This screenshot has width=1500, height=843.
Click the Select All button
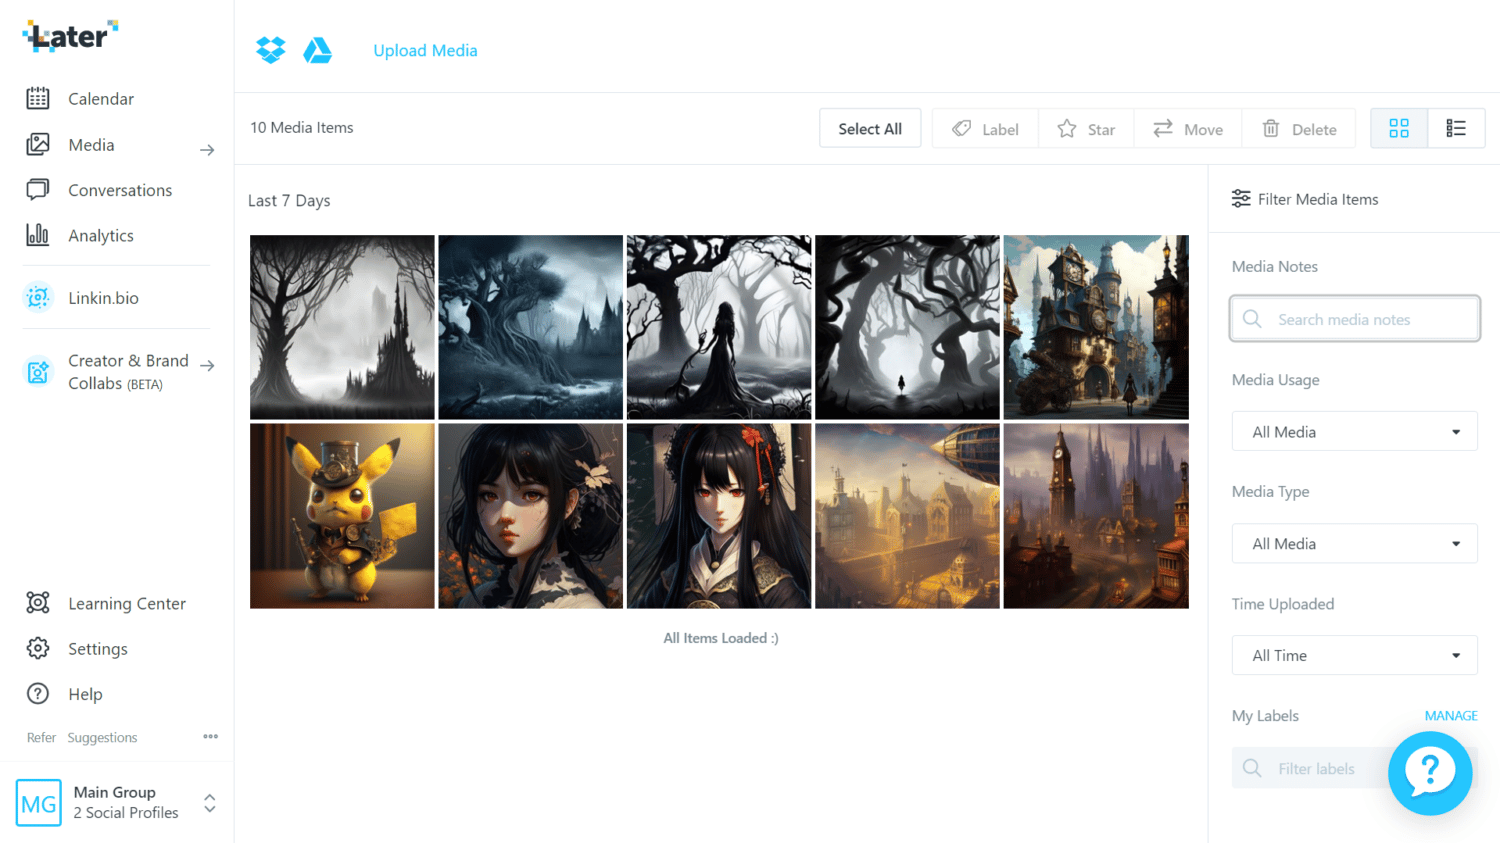pyautogui.click(x=870, y=128)
